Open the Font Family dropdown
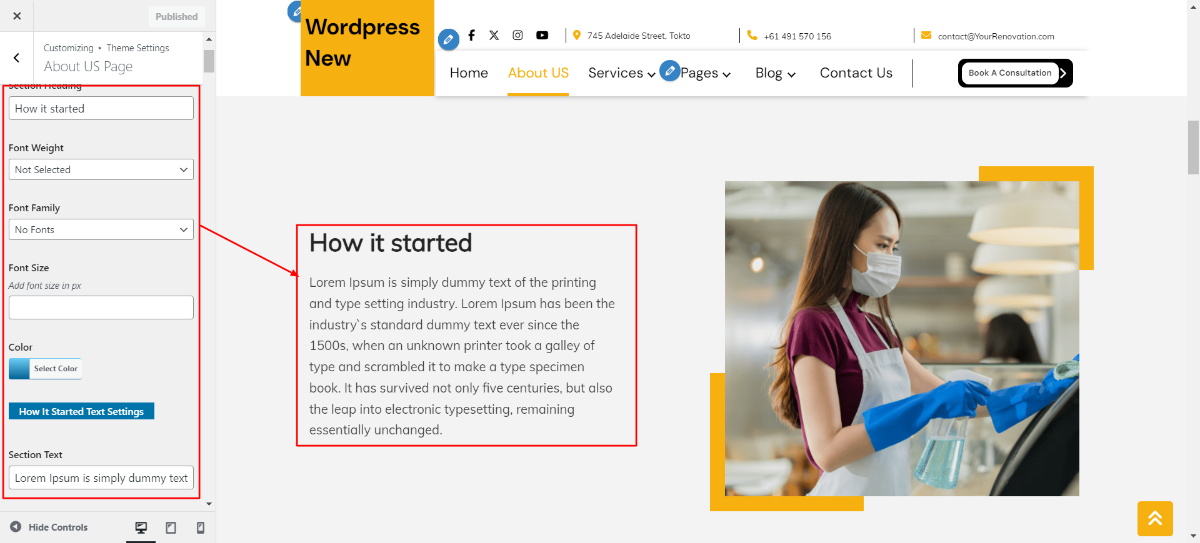The width and height of the screenshot is (1200, 543). click(x=101, y=230)
